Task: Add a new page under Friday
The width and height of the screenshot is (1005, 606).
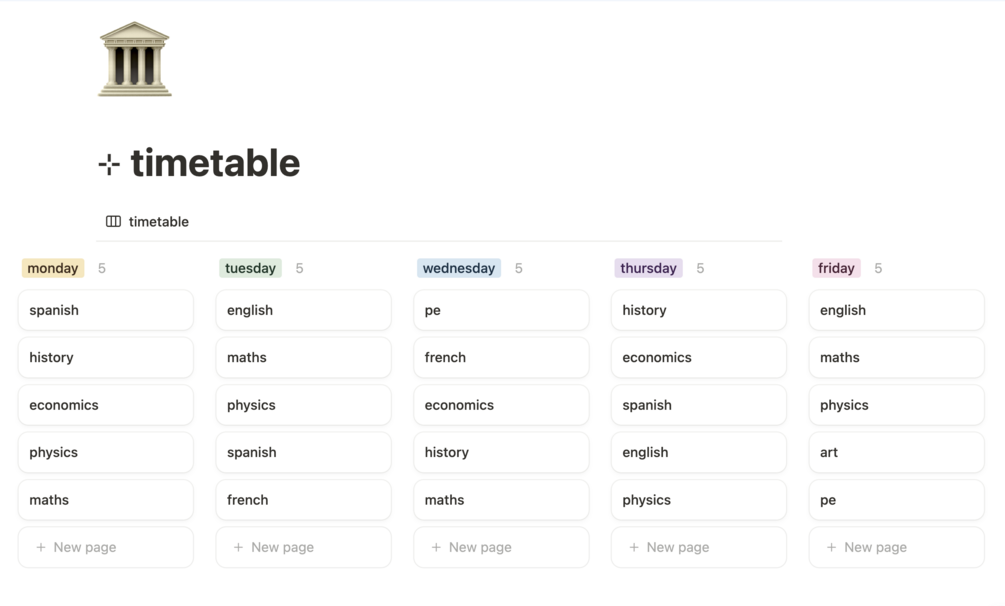Action: coord(896,547)
